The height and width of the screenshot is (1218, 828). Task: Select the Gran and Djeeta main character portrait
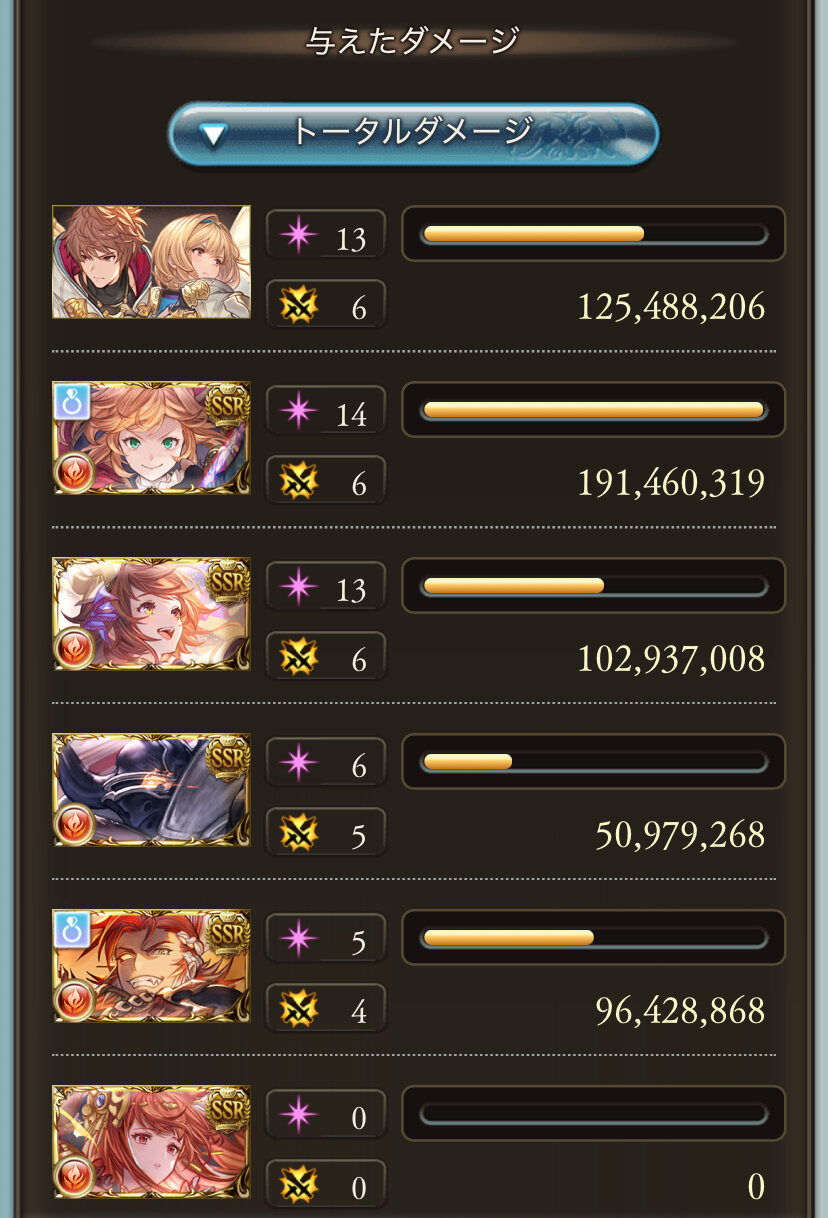151,262
